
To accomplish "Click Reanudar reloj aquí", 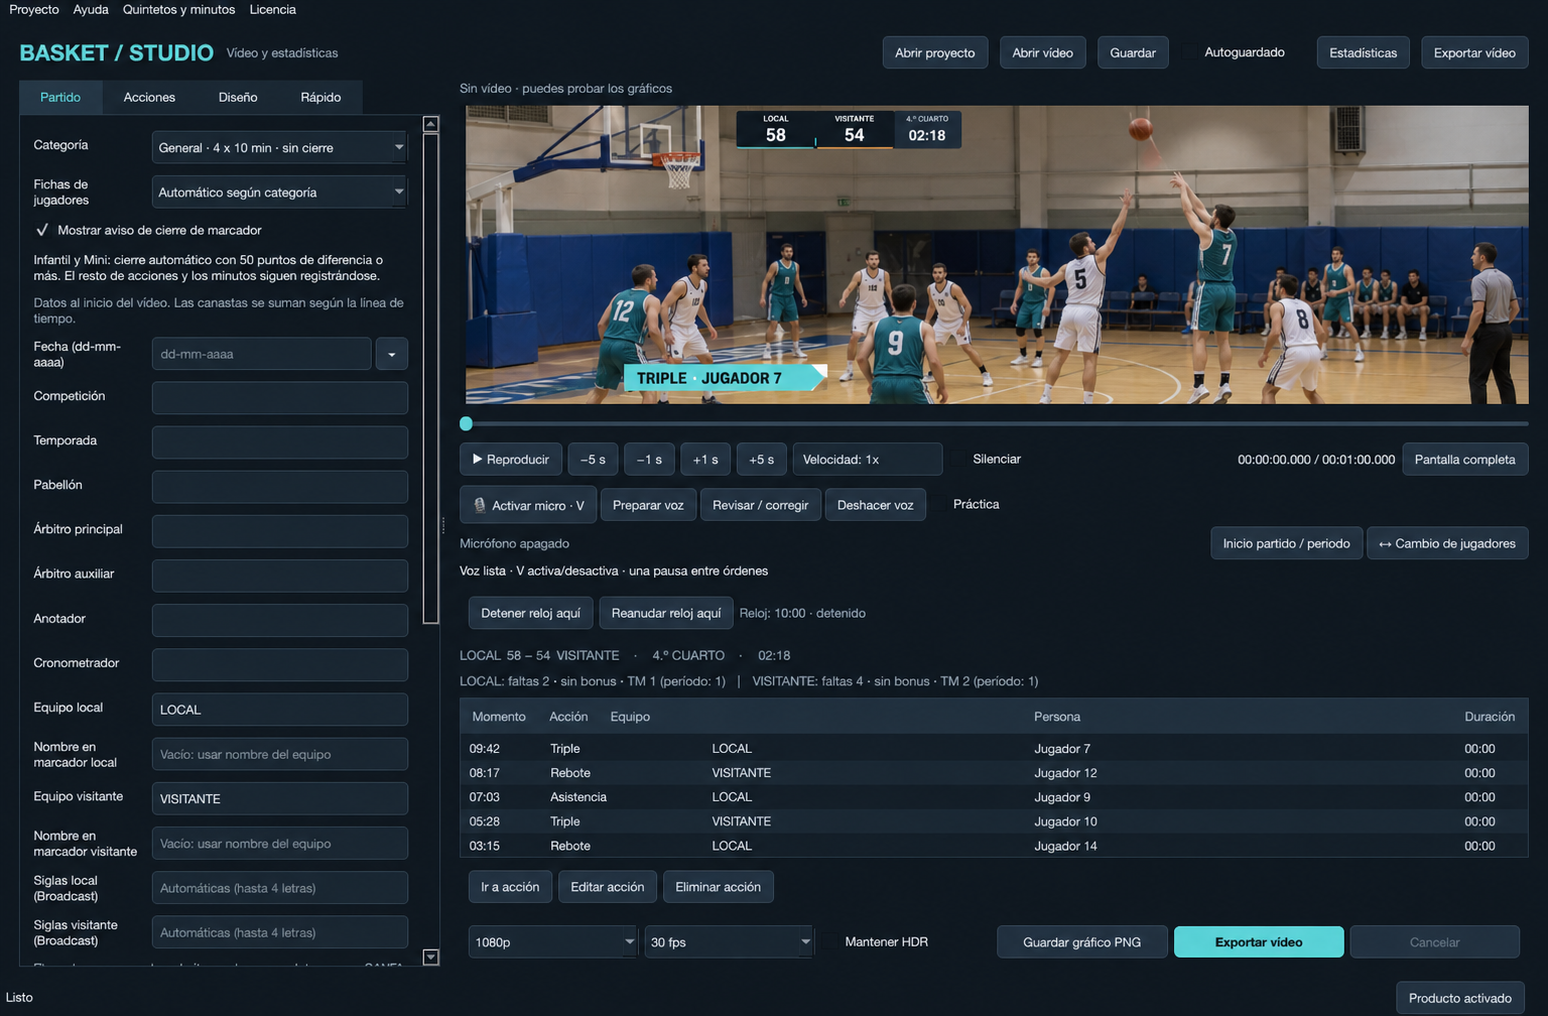I will coord(666,613).
